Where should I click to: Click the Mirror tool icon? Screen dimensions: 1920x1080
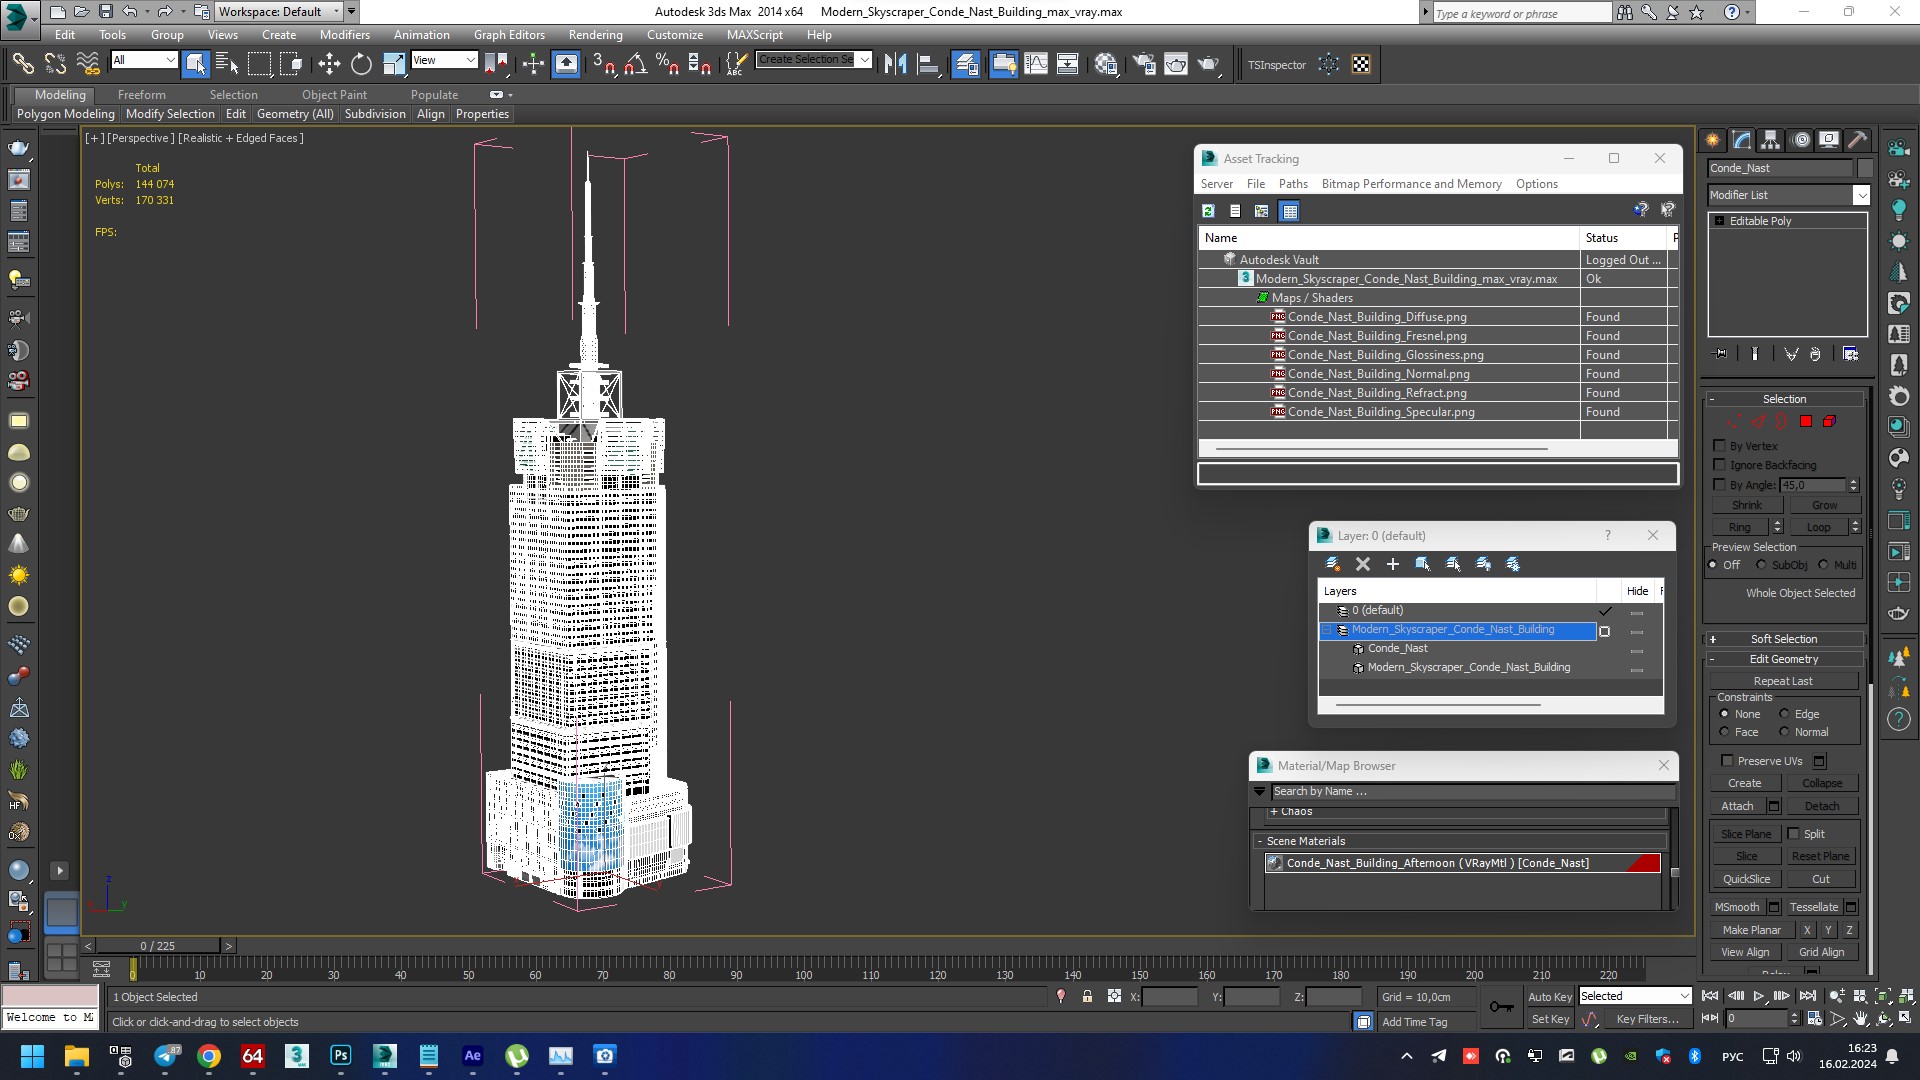[x=895, y=64]
